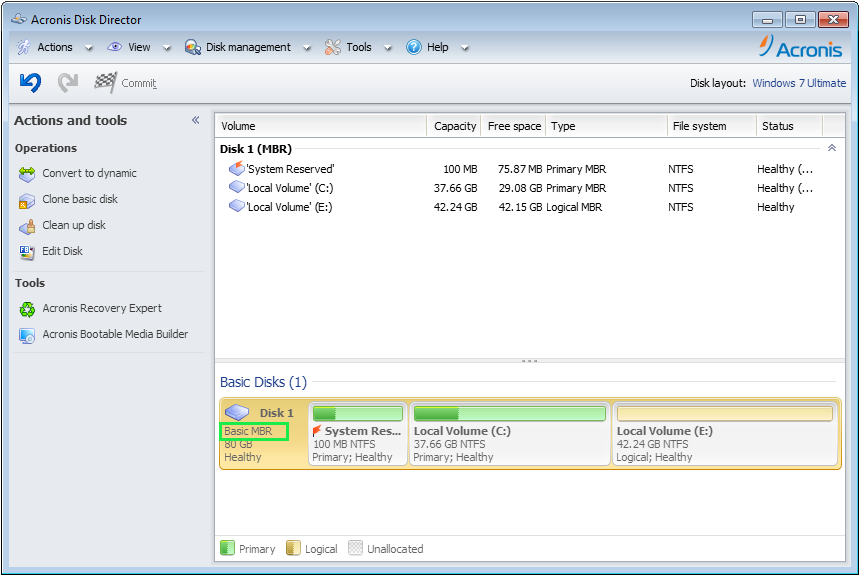
Task: Click the Commit checkered flag icon
Action: (x=105, y=82)
